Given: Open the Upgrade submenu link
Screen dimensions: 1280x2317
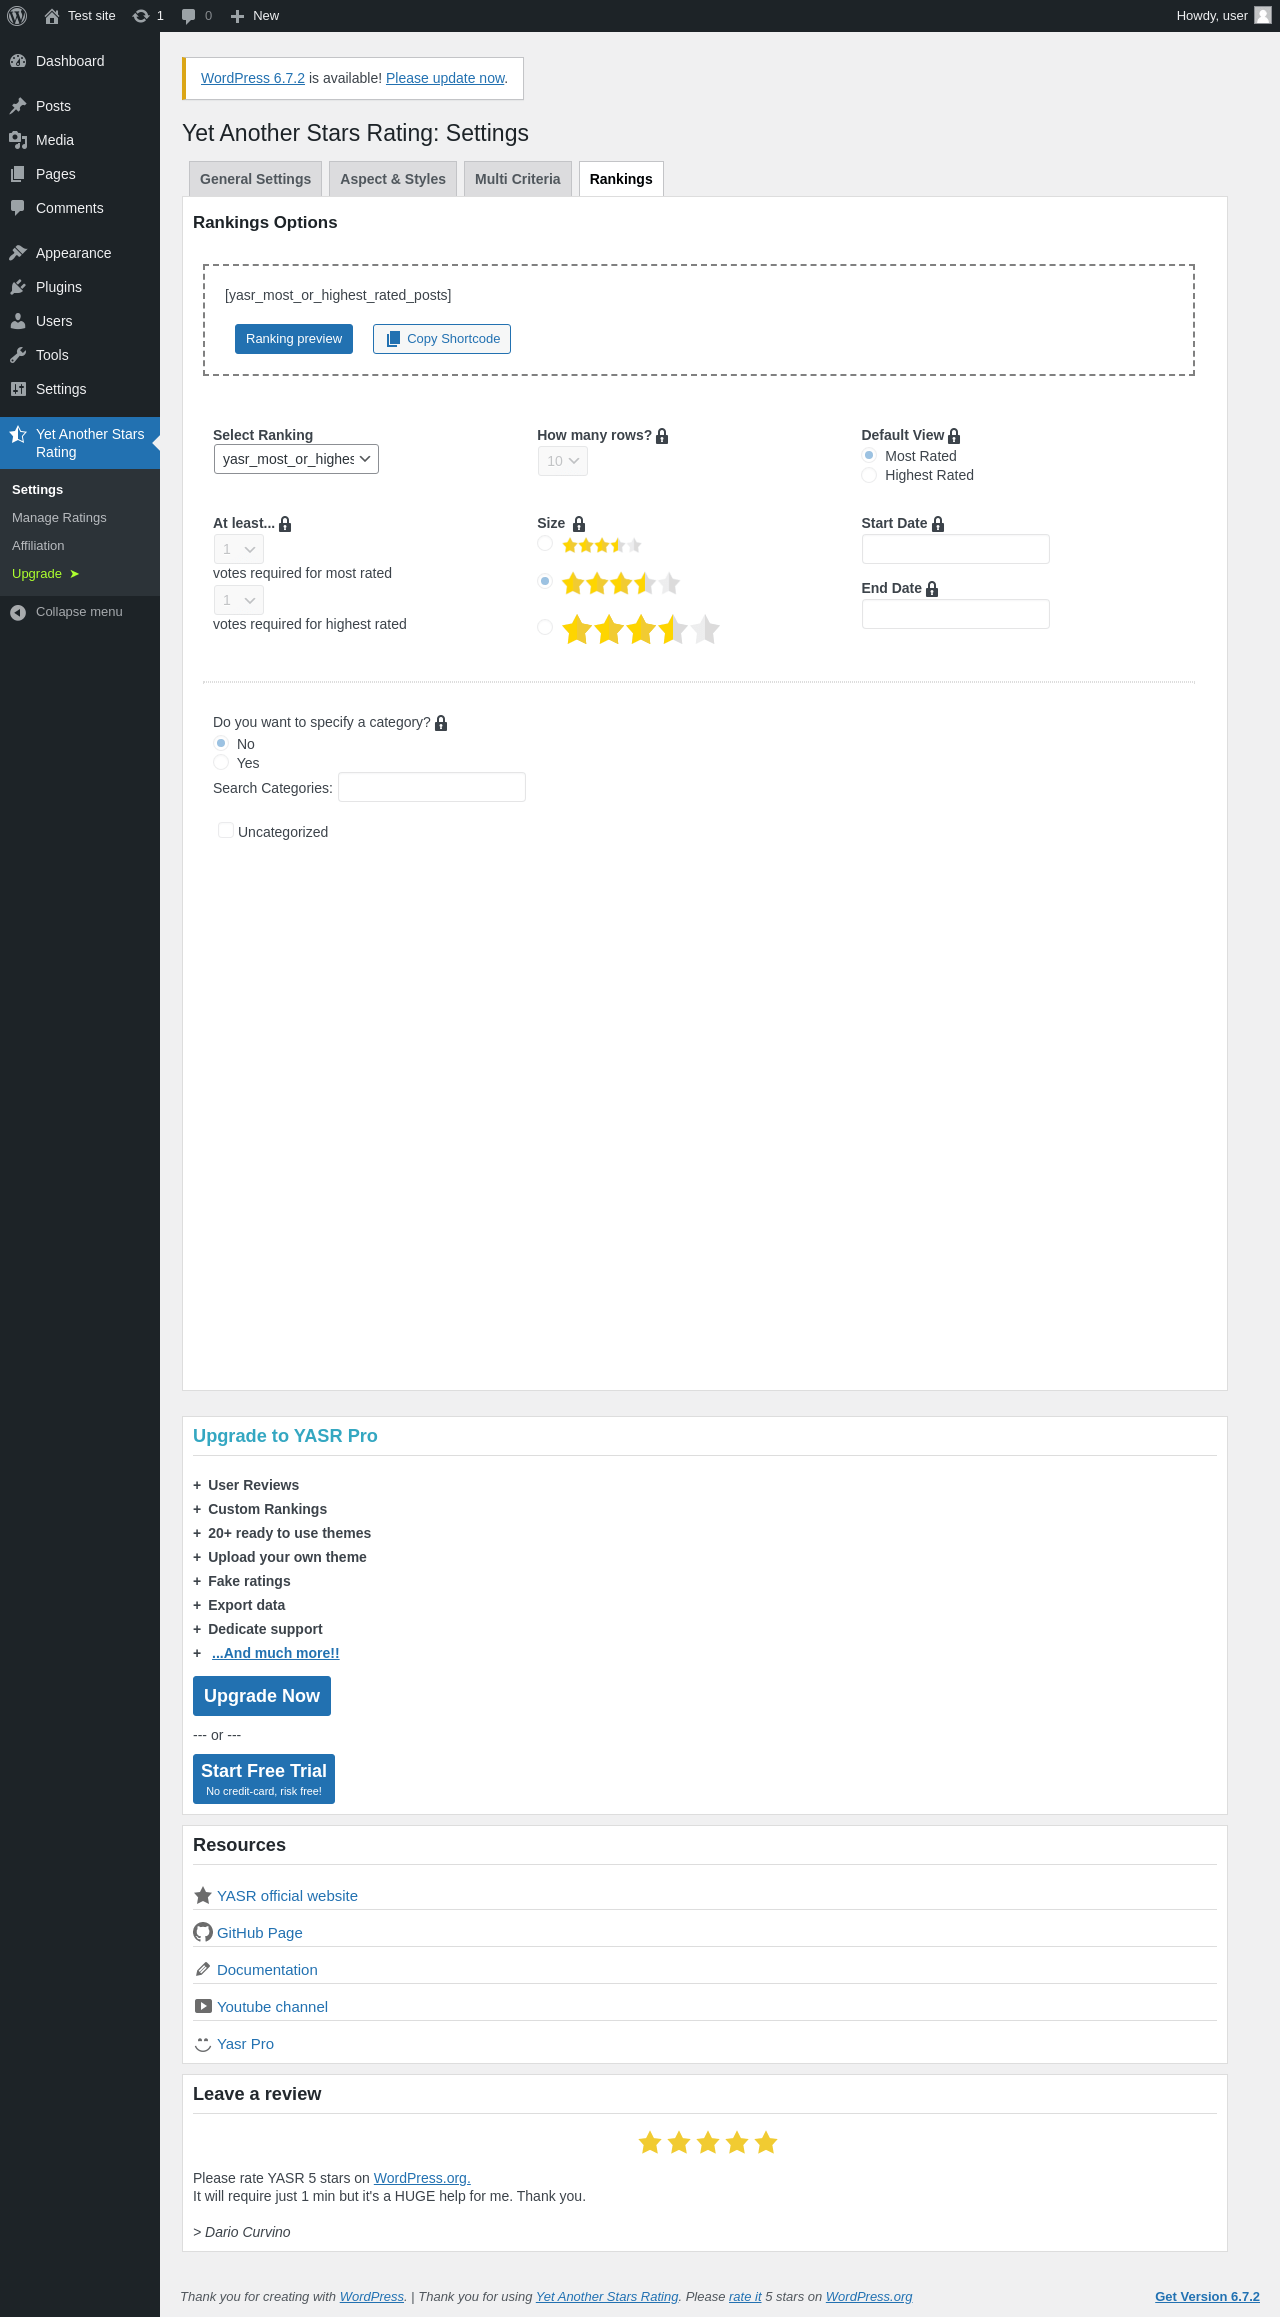Looking at the screenshot, I should [45, 574].
